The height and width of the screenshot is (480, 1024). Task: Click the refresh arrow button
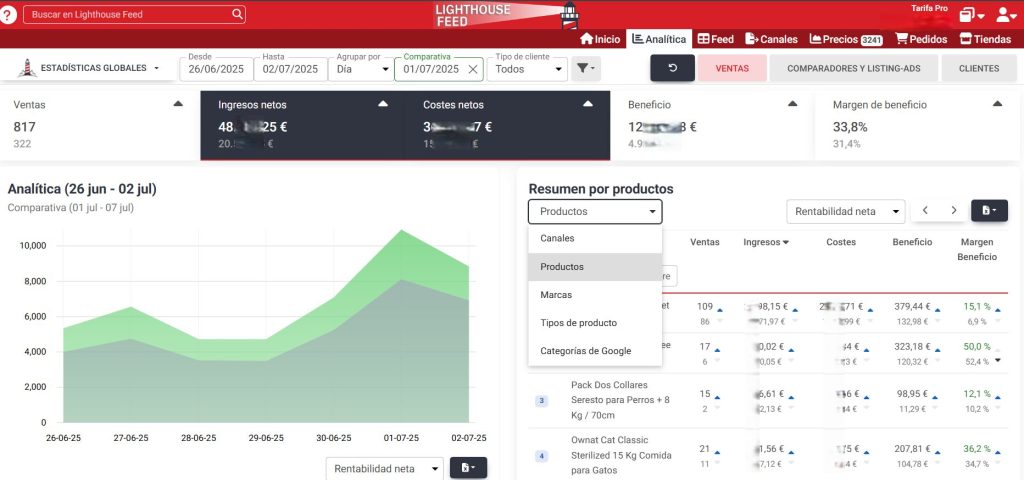pos(672,68)
